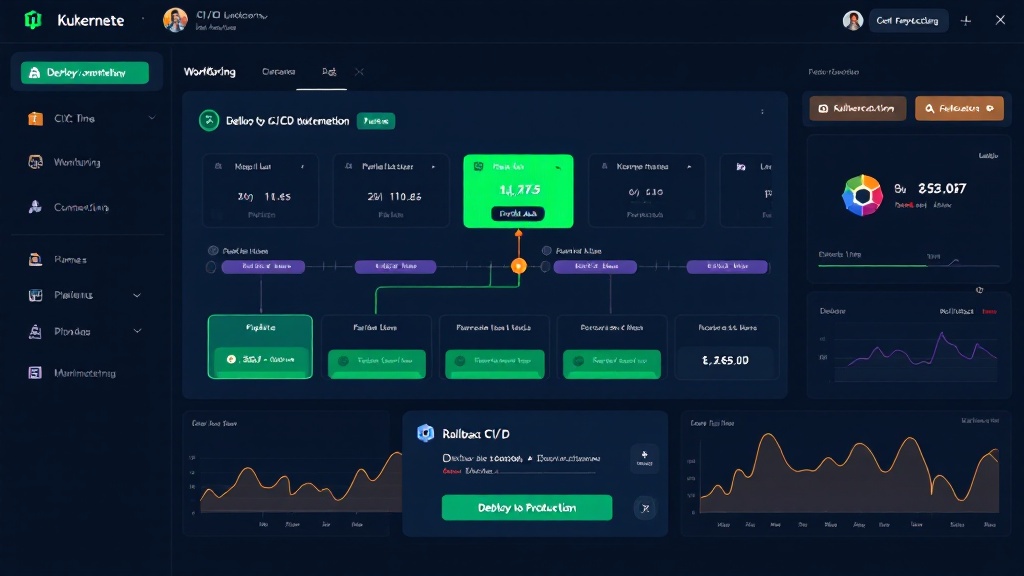Click the Wonituring sidebar icon
The image size is (1024, 576).
35,162
